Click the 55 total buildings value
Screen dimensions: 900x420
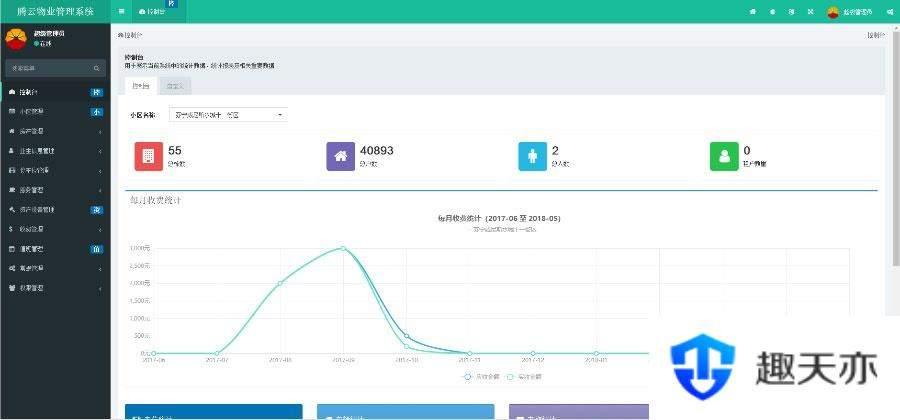[x=174, y=150]
